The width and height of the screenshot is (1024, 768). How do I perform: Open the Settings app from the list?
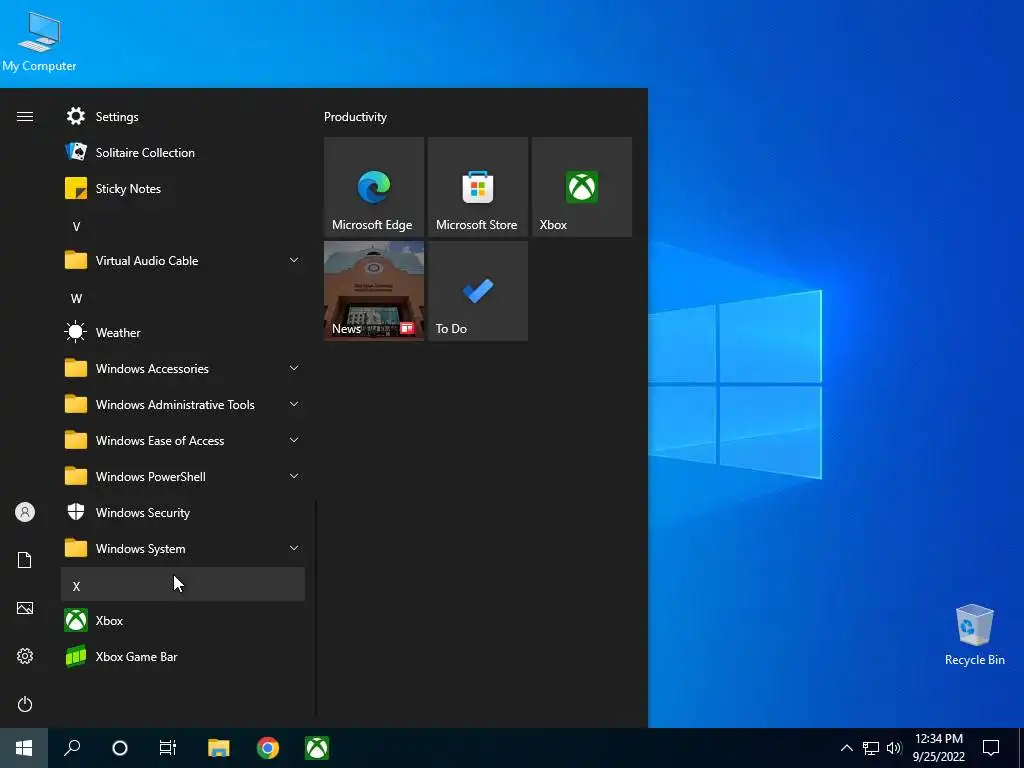pyautogui.click(x=183, y=116)
